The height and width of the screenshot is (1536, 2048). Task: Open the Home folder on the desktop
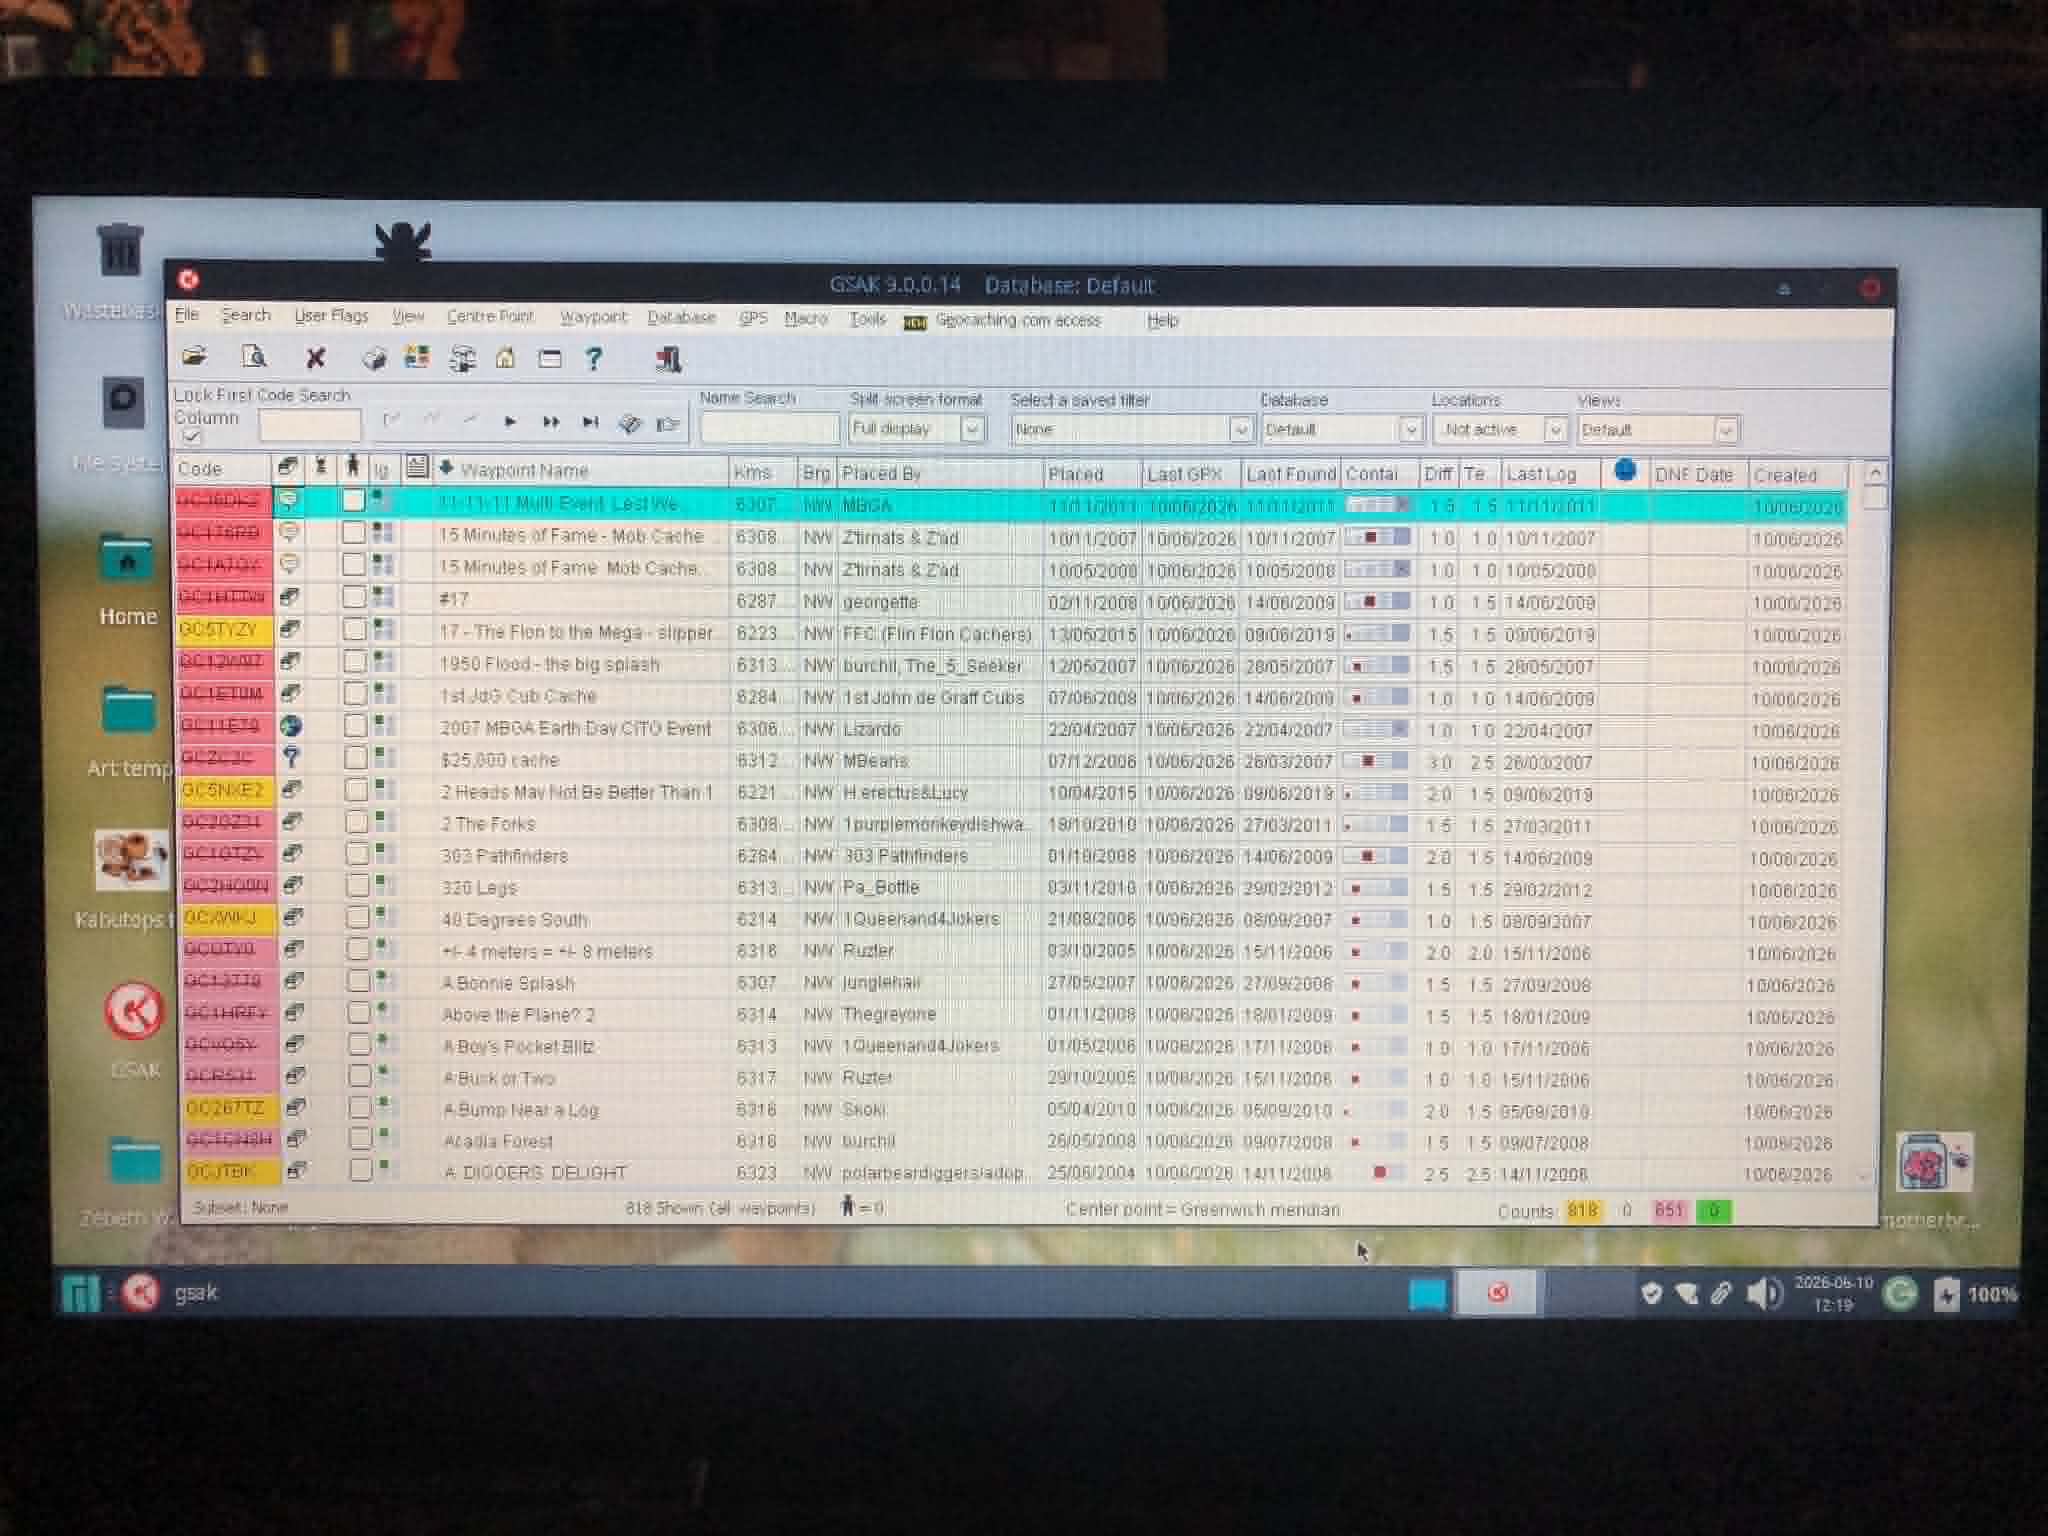[x=127, y=560]
